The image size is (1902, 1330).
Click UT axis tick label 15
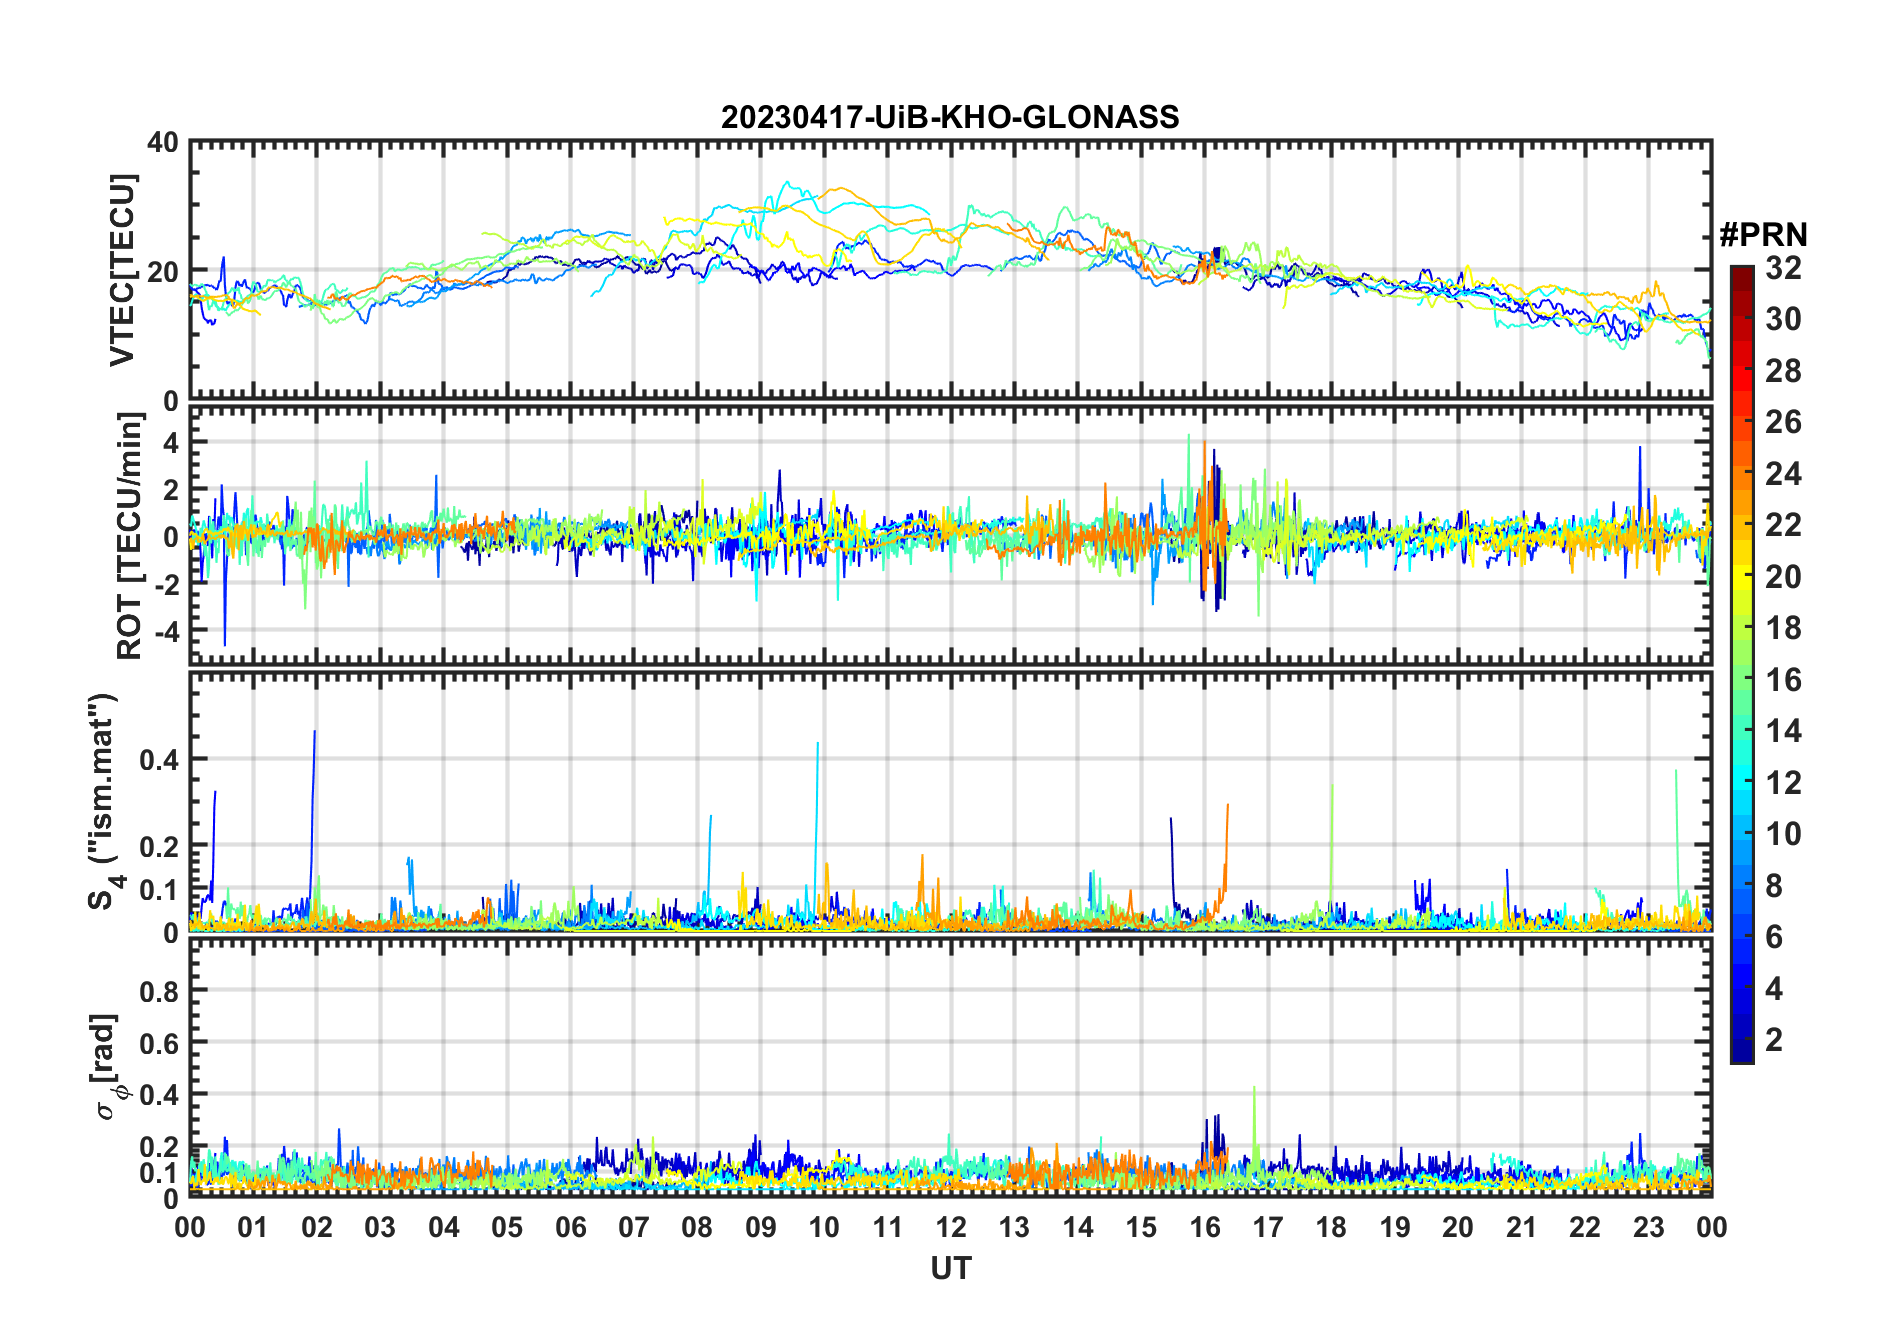[x=1141, y=1228]
